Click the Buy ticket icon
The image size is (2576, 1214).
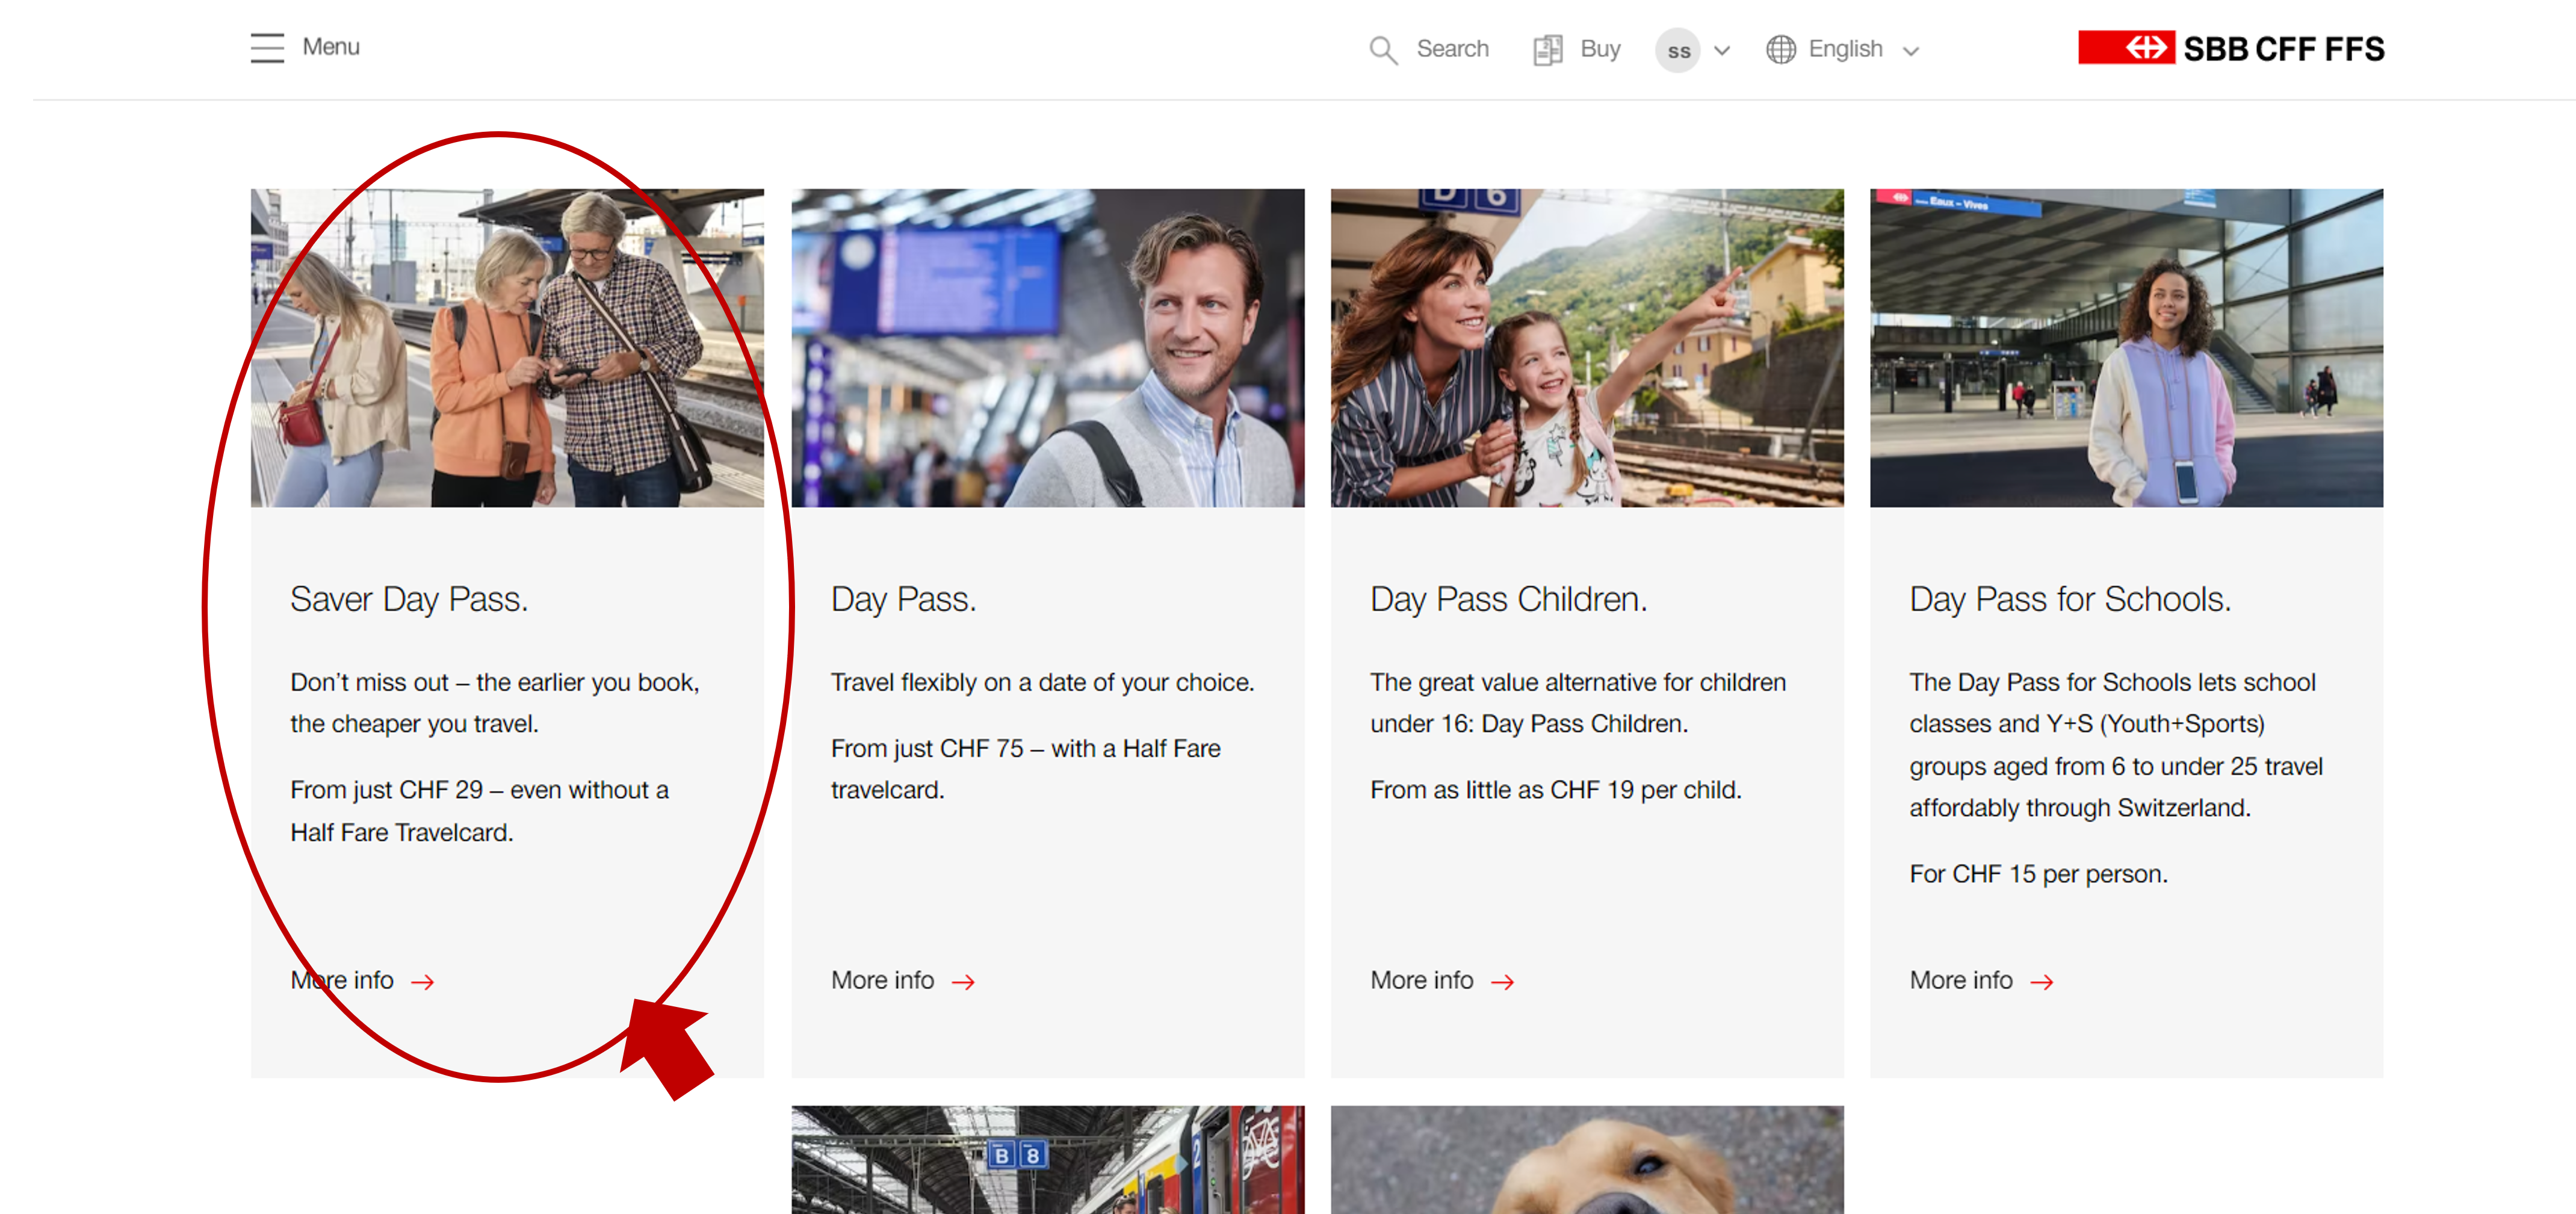(1547, 50)
